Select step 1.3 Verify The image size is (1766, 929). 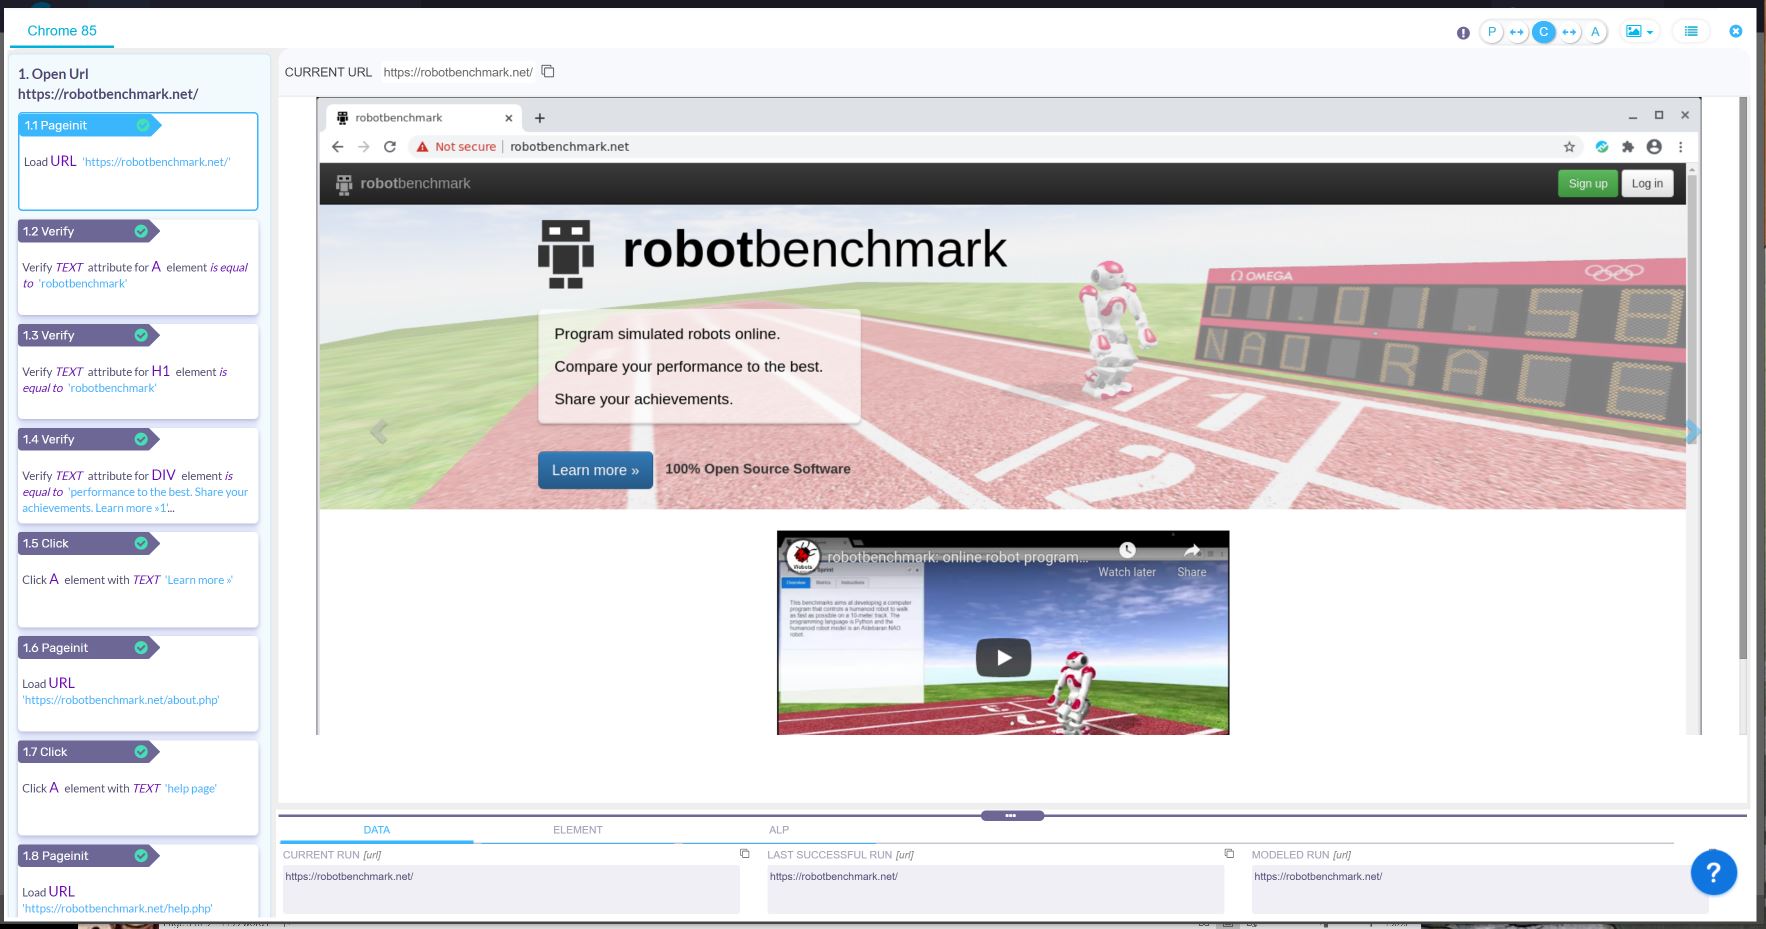[x=138, y=371]
